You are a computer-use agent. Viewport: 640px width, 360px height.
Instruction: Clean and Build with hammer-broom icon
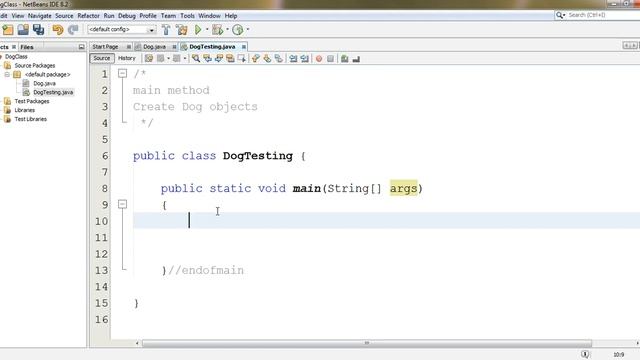click(182, 30)
